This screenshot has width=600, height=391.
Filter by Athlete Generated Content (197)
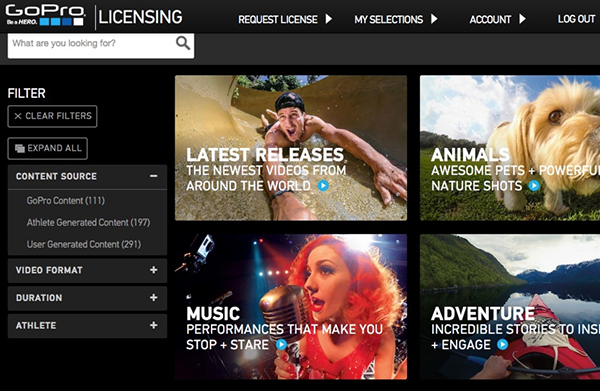click(x=88, y=222)
